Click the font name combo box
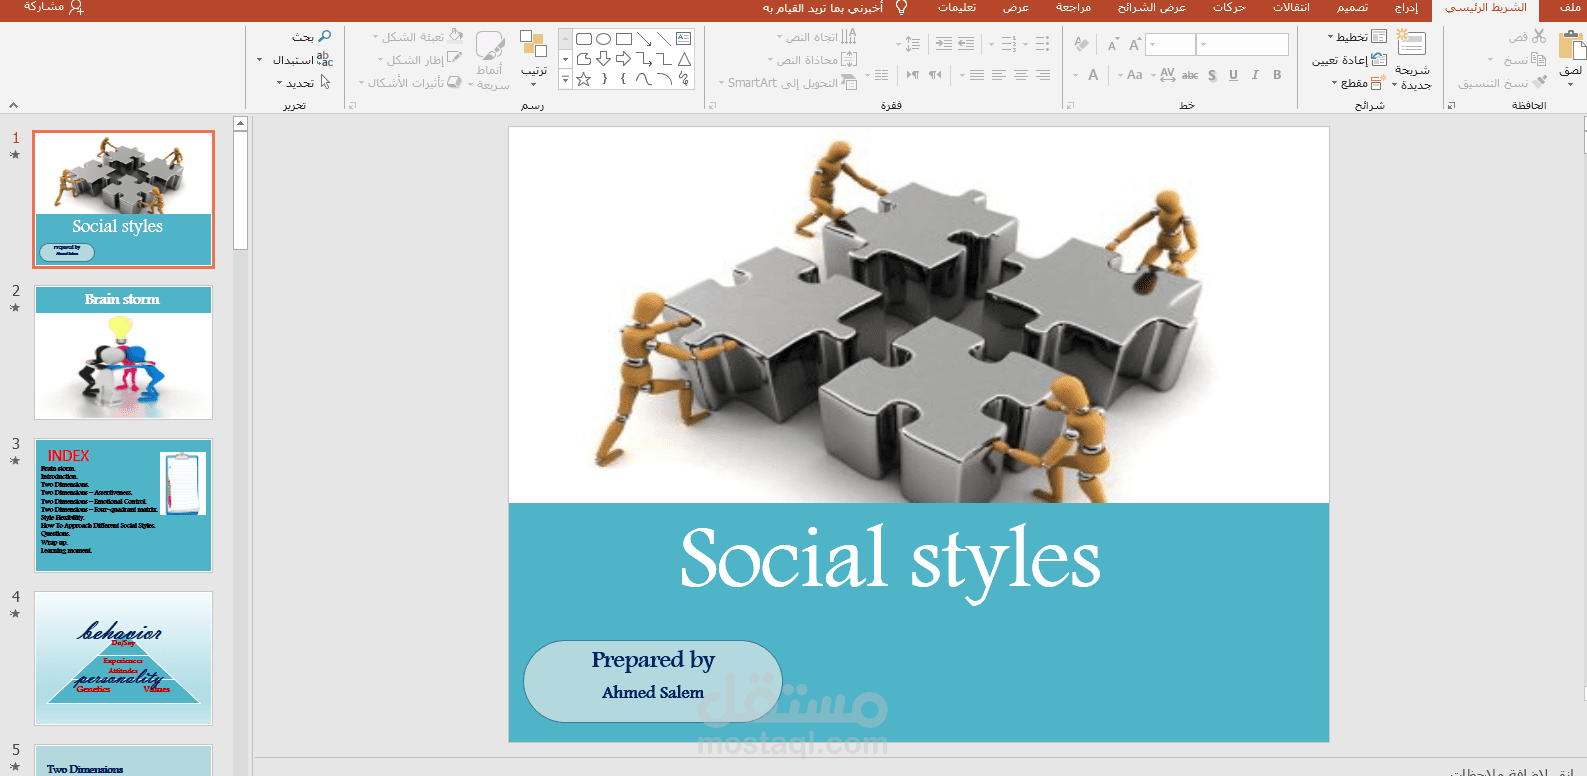Screen dimensions: 1587x776 [x=1243, y=44]
